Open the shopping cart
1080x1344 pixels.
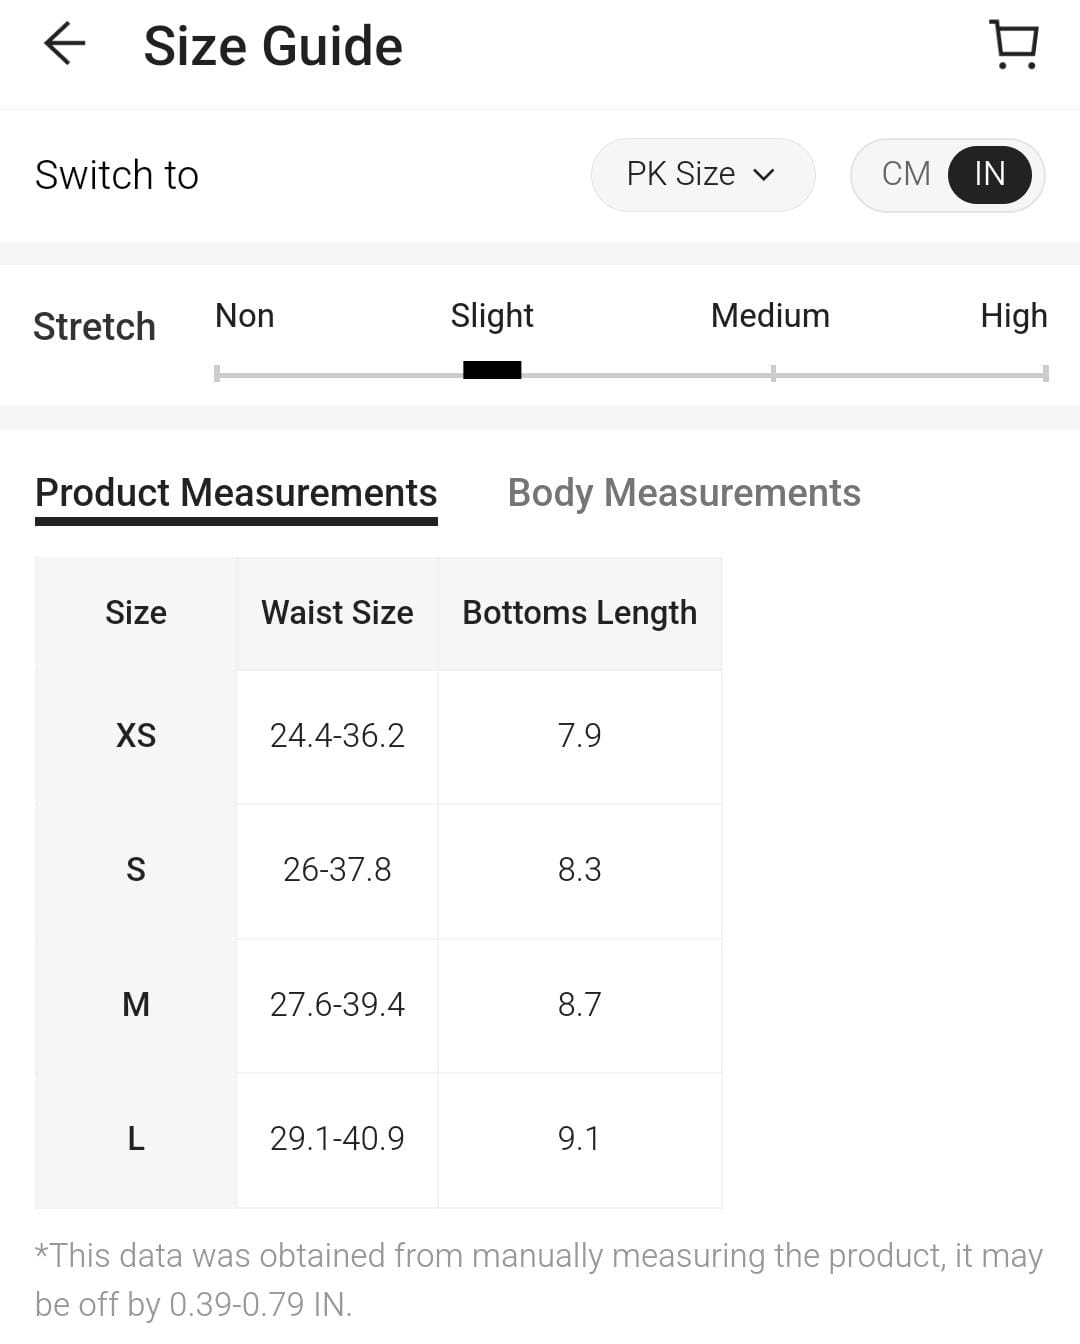pyautogui.click(x=1014, y=45)
